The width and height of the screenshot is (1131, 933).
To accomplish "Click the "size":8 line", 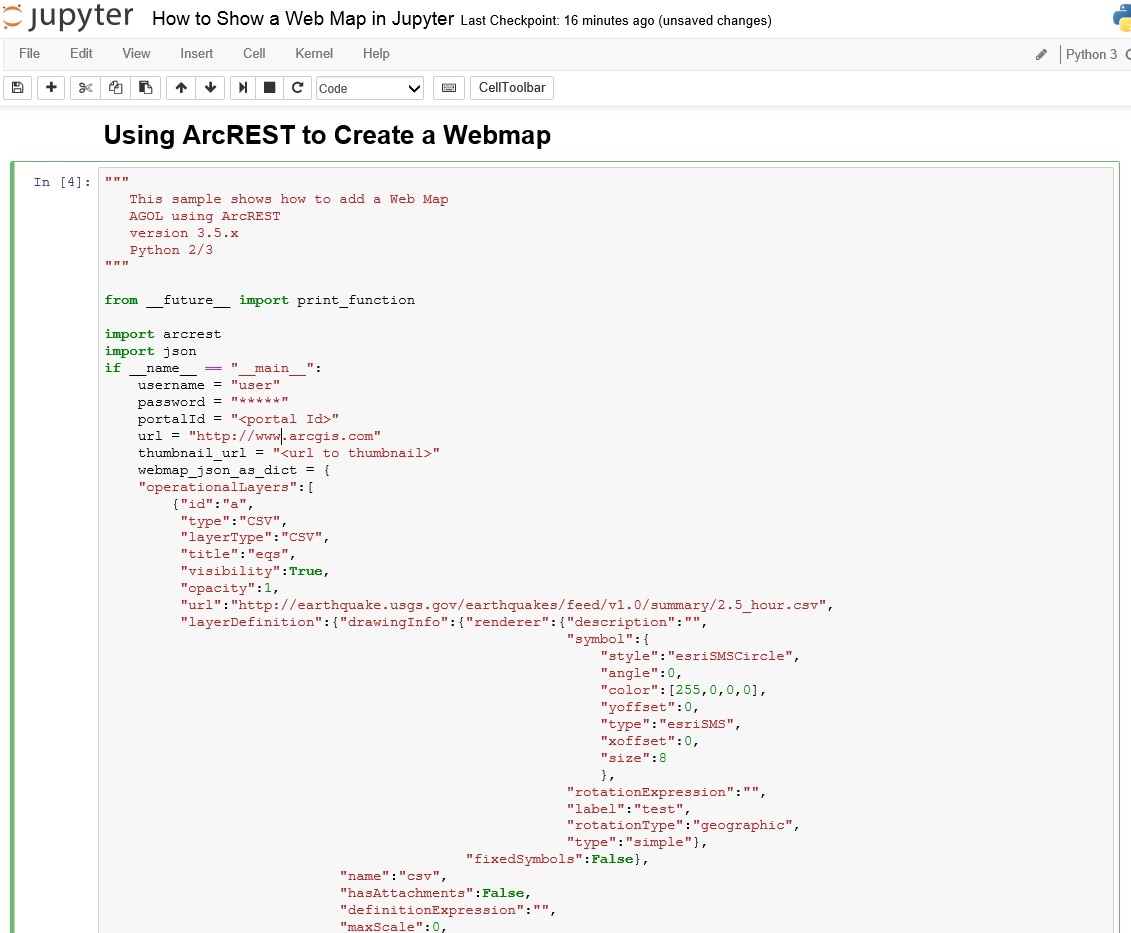I will click(x=633, y=758).
